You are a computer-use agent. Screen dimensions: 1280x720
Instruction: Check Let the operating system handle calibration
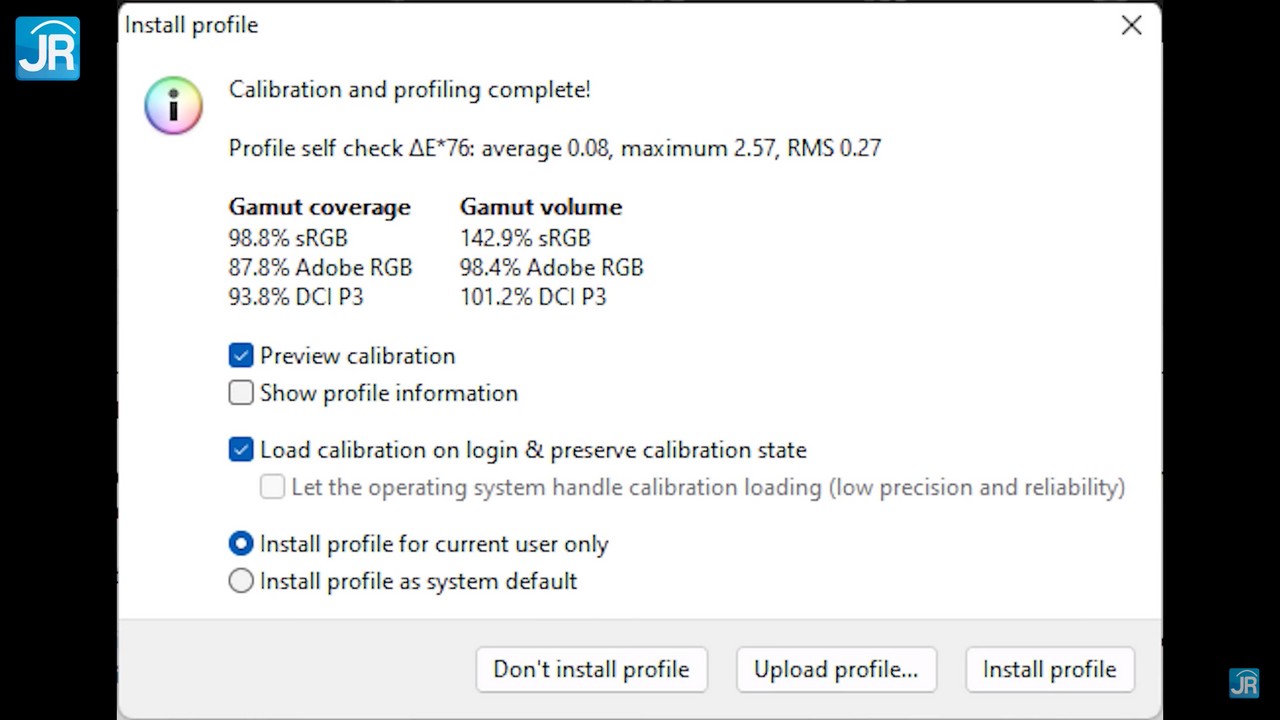272,487
